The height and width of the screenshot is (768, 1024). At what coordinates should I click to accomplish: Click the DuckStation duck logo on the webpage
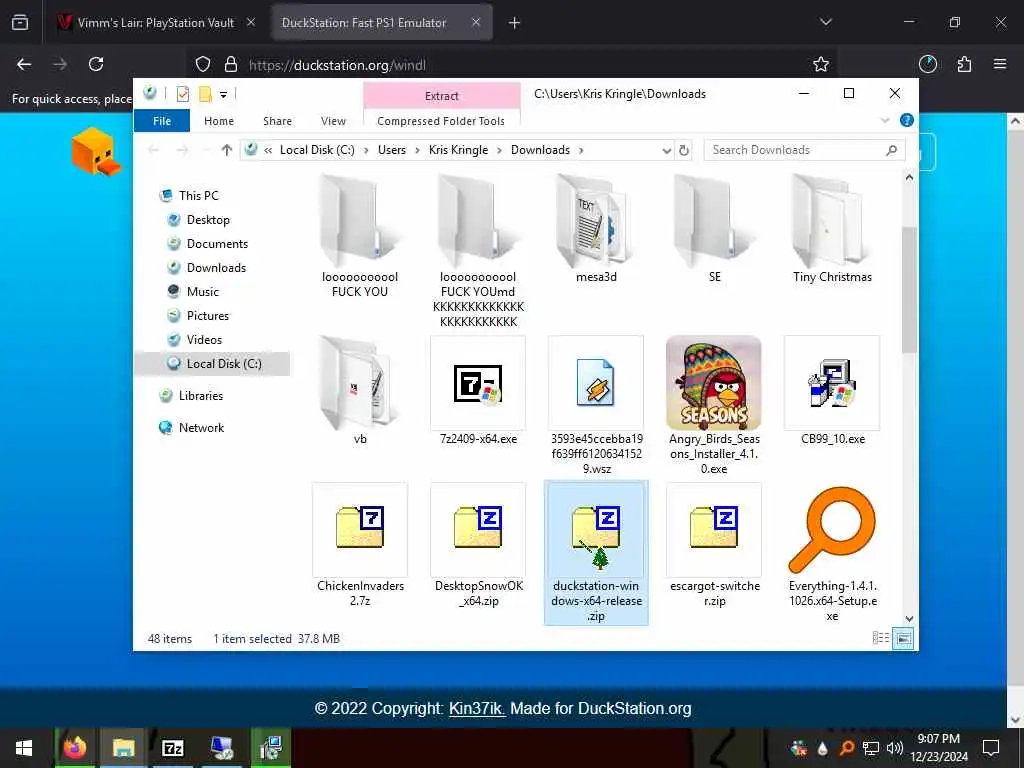(x=95, y=152)
